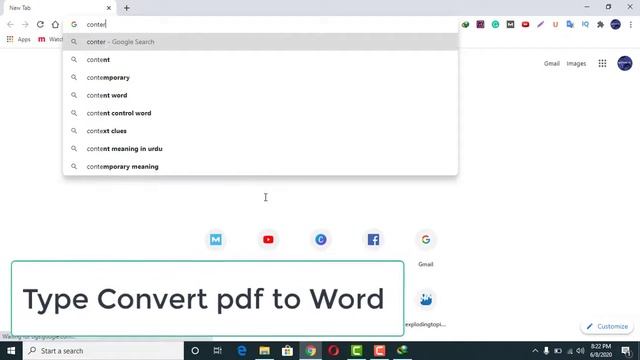640x360 pixels.
Task: Open the blue C shortcut tile
Action: pyautogui.click(x=321, y=240)
